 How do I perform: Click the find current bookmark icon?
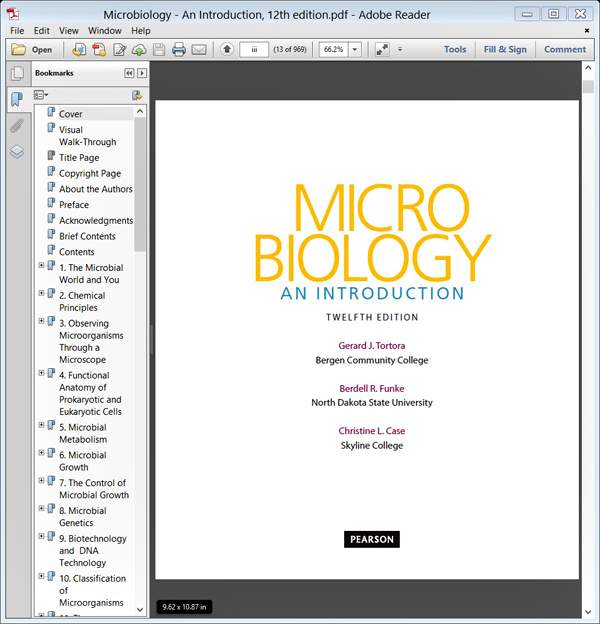(x=137, y=96)
